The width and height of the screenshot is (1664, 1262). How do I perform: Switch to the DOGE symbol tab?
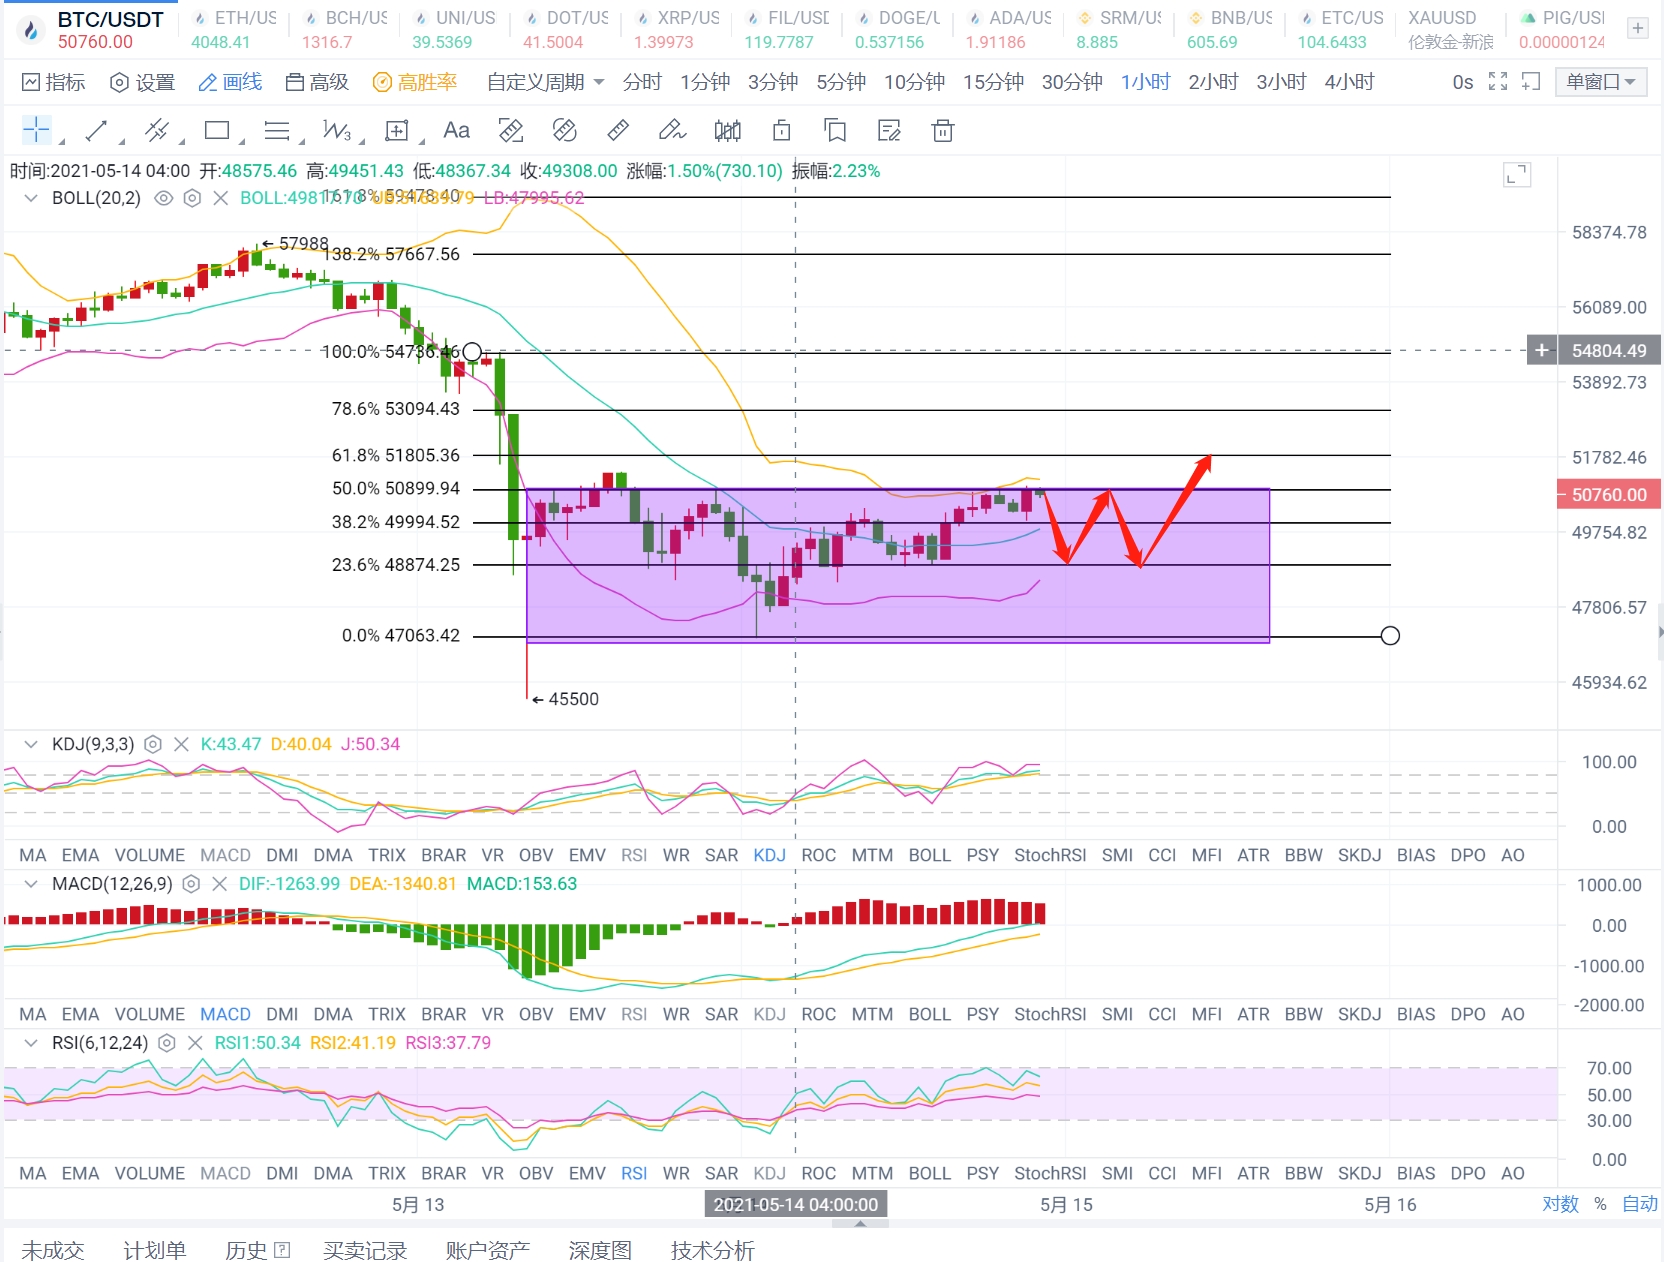[x=897, y=29]
